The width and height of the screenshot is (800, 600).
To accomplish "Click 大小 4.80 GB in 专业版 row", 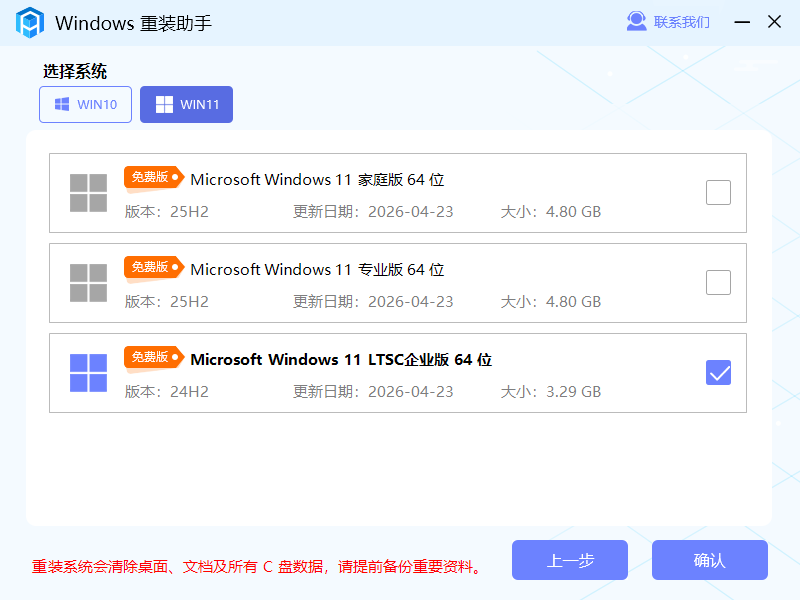I will coord(551,302).
